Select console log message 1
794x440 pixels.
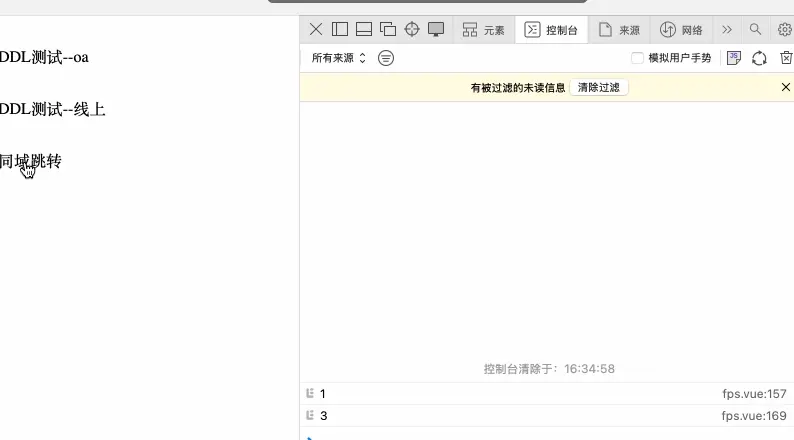click(x=547, y=394)
